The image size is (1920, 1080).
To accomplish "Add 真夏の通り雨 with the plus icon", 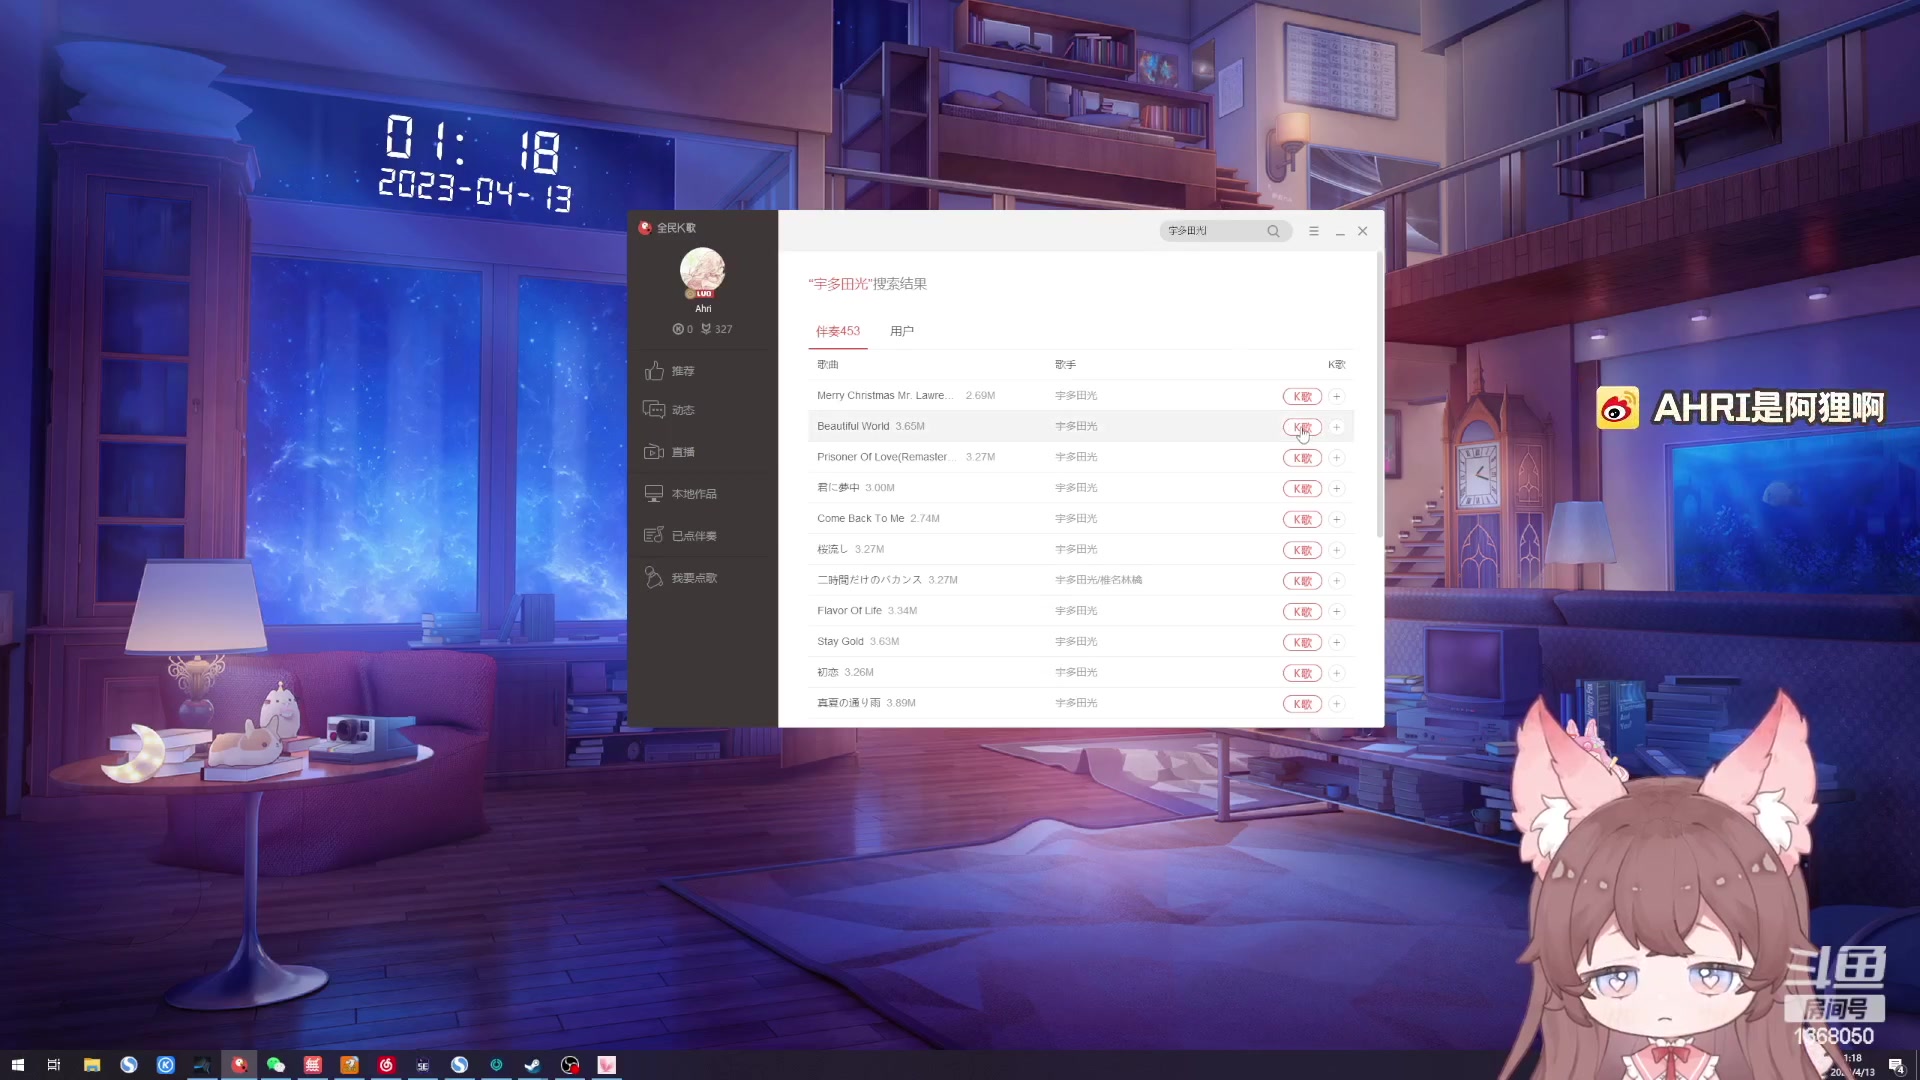I will click(1336, 704).
